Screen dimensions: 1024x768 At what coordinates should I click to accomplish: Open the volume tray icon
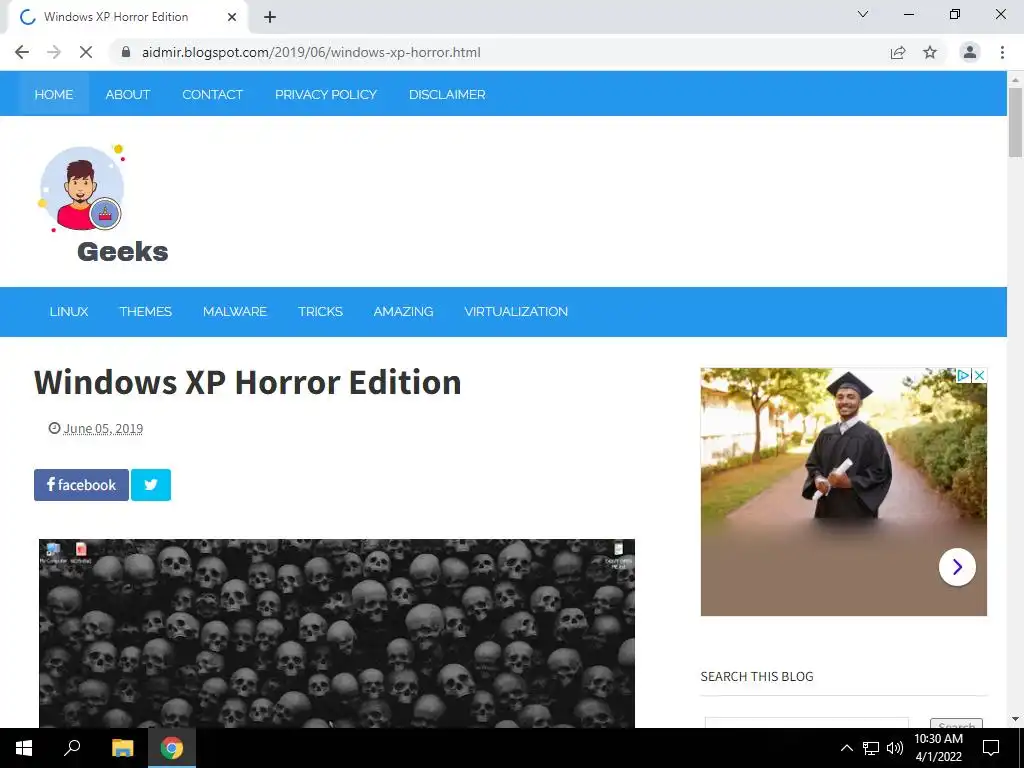[x=895, y=748]
